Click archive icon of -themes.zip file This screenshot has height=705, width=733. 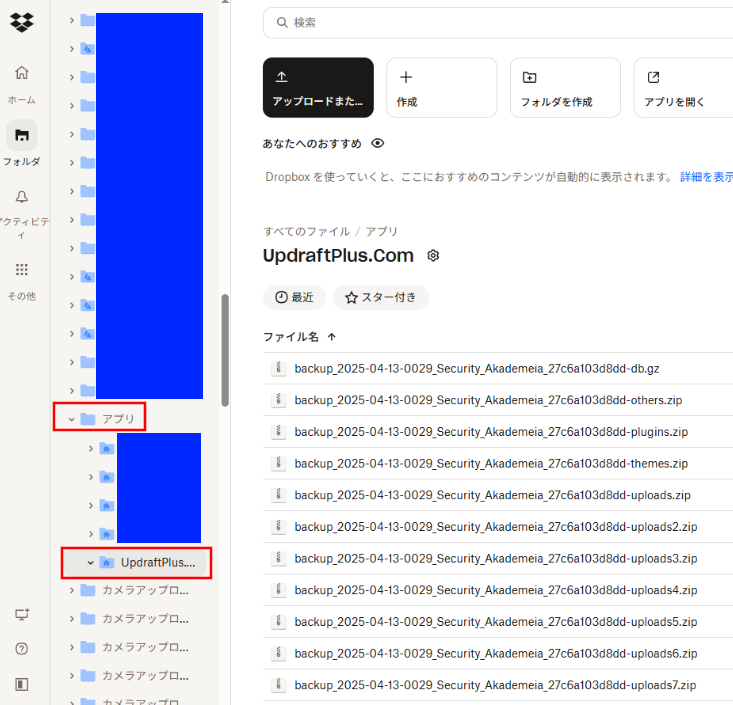point(279,463)
